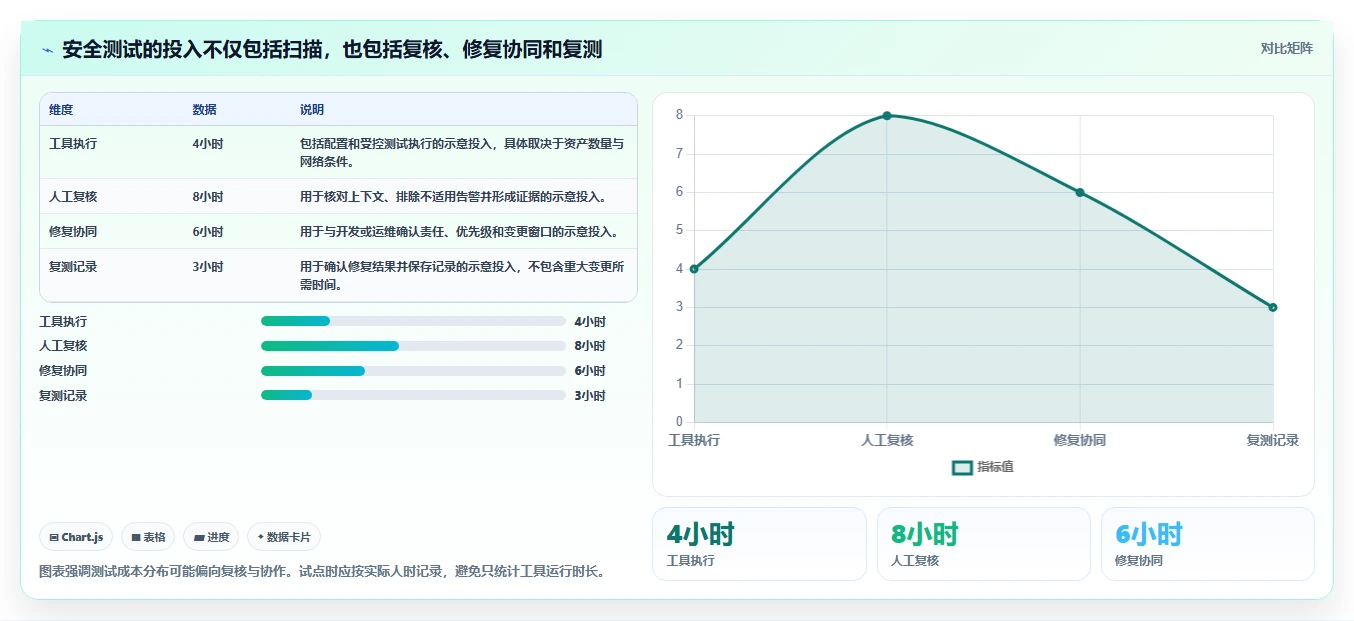Click the description starting 用于与开发或运维确认责任
The image size is (1354, 621).
click(459, 232)
